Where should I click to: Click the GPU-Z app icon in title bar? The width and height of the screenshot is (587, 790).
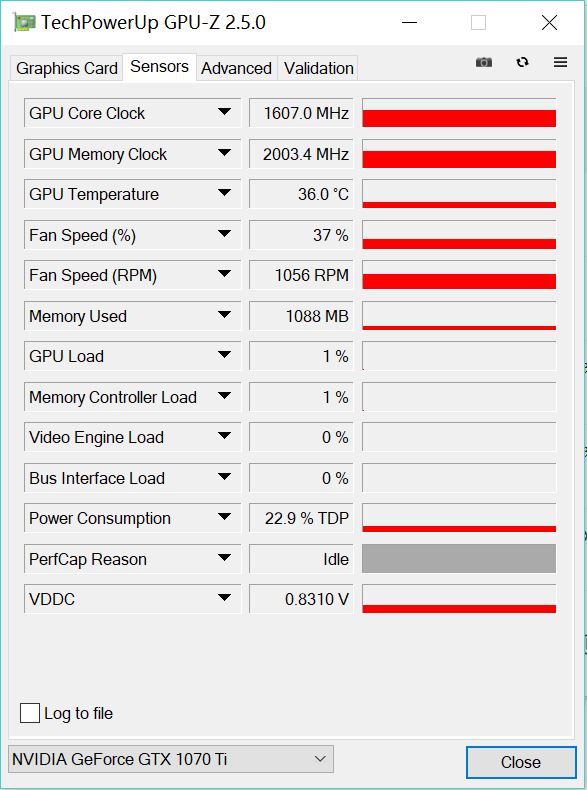click(24, 23)
